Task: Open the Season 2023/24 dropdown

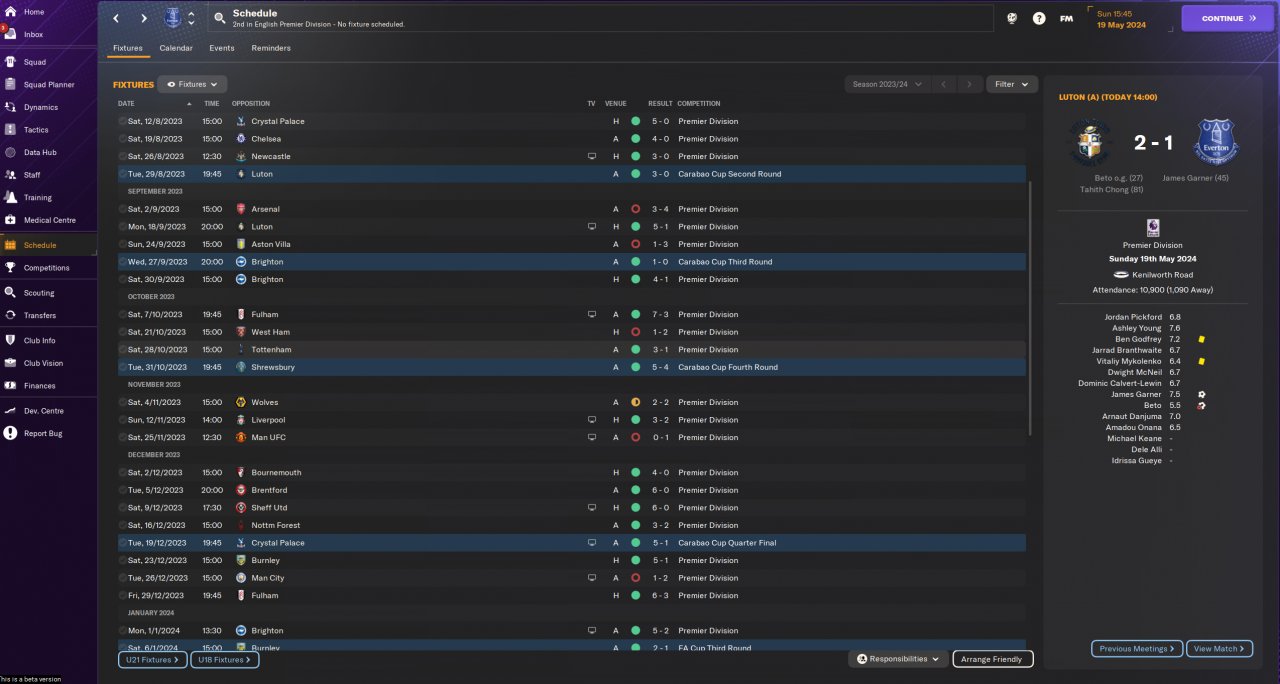Action: (x=888, y=85)
